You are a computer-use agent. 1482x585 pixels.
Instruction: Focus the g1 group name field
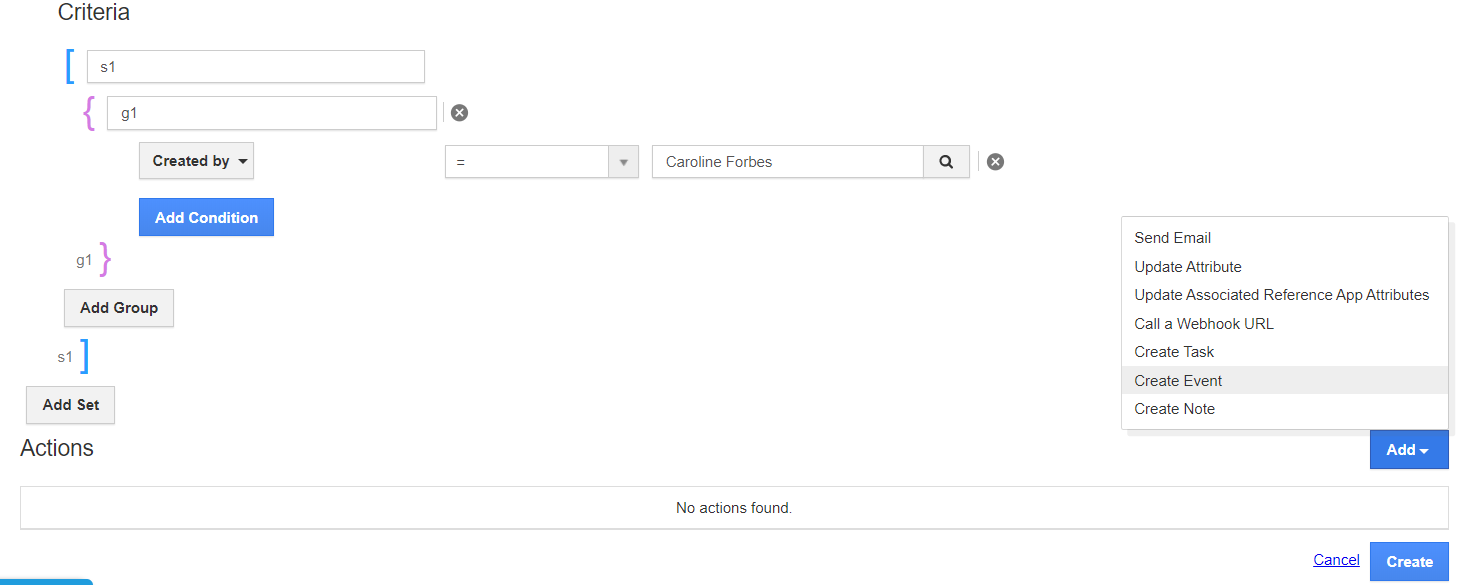click(x=272, y=113)
